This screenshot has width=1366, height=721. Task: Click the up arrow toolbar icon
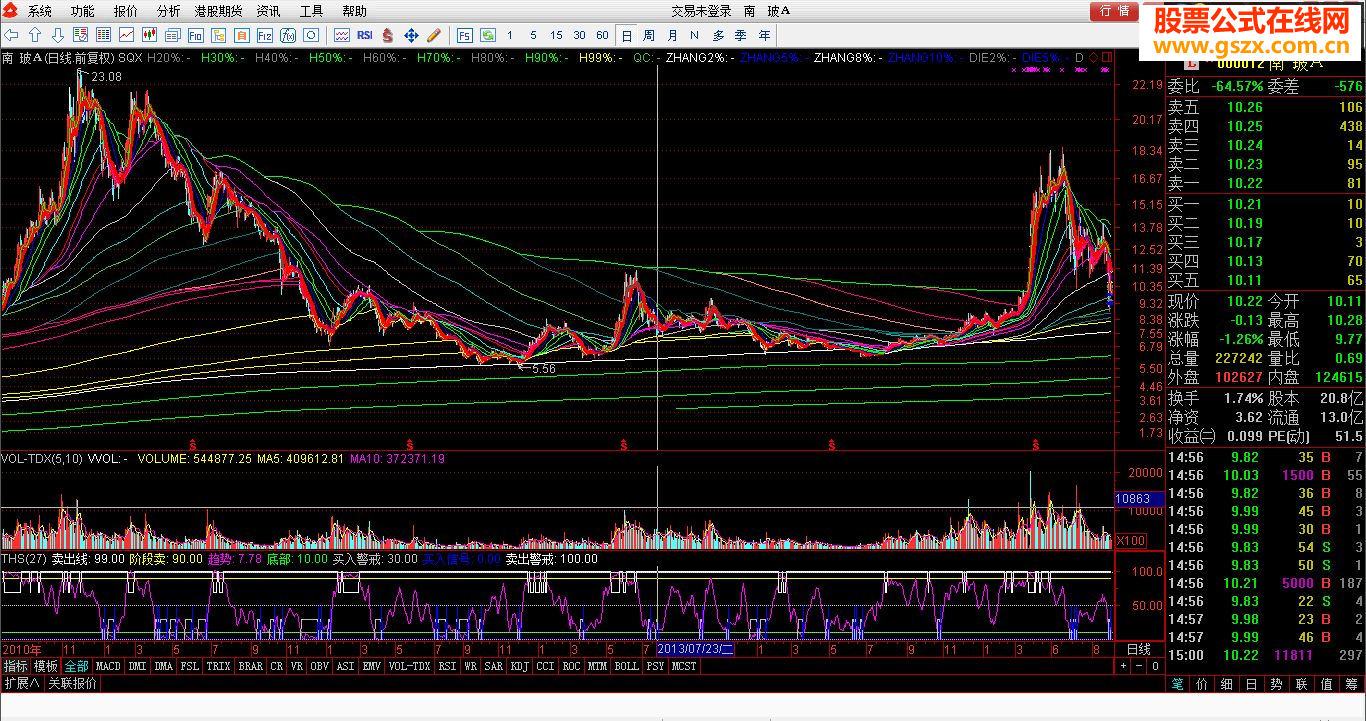(x=35, y=35)
